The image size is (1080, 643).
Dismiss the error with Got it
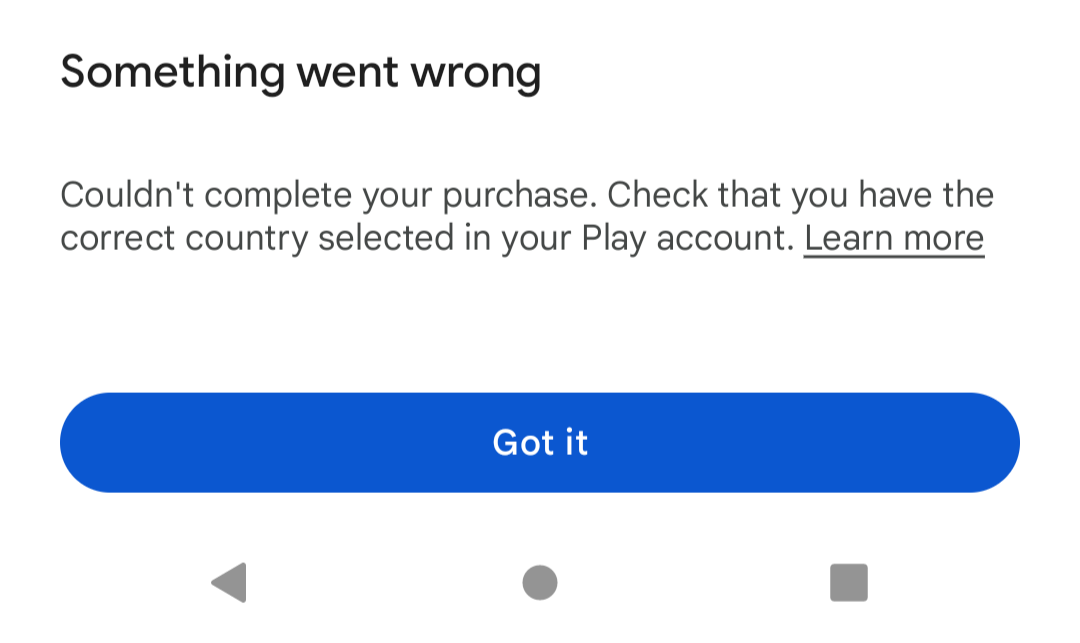pos(540,443)
